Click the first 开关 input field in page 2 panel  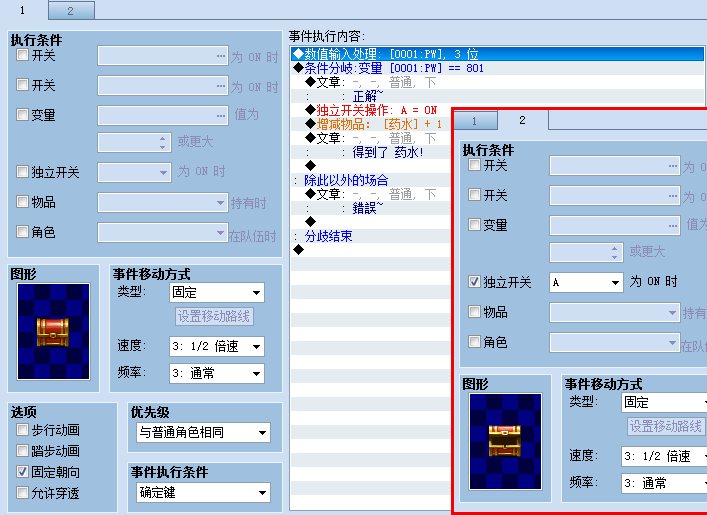tap(615, 166)
